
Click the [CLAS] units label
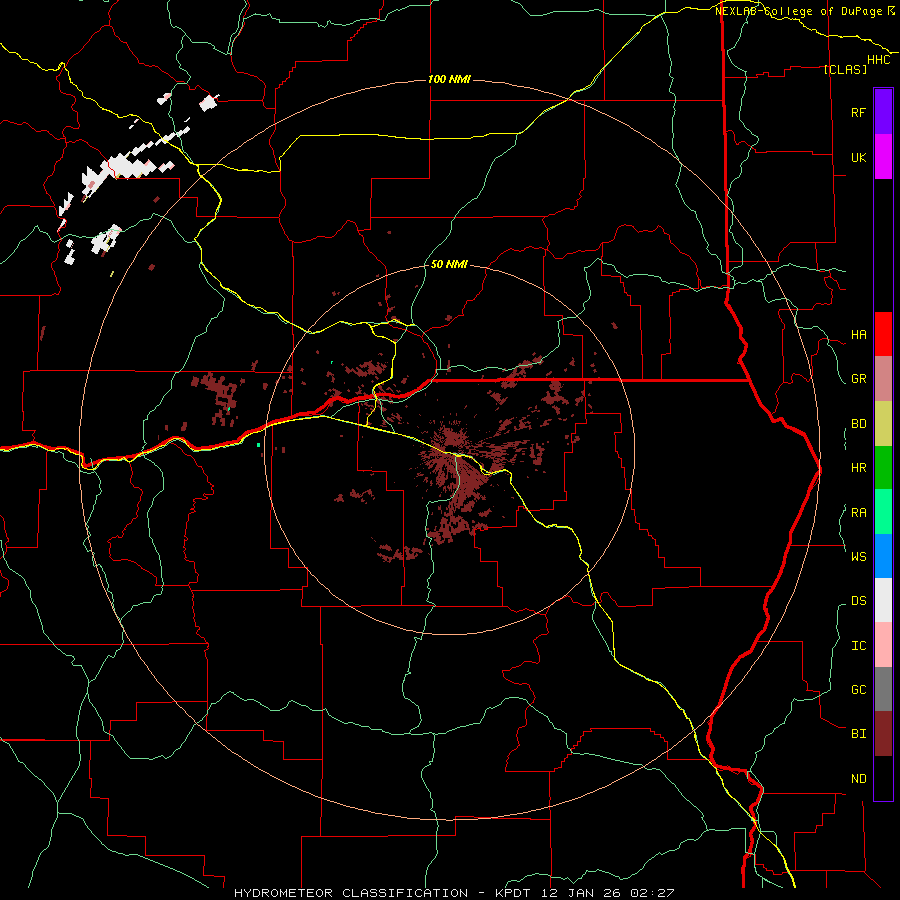click(x=845, y=69)
